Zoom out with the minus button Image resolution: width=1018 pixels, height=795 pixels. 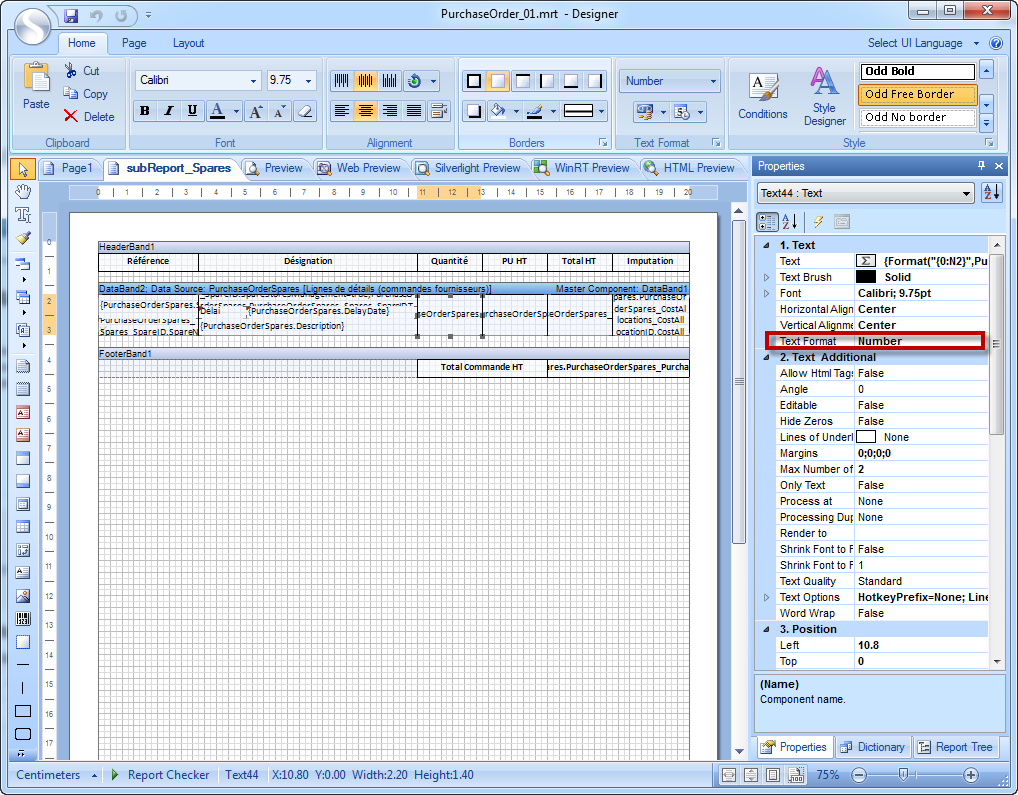tap(858, 774)
